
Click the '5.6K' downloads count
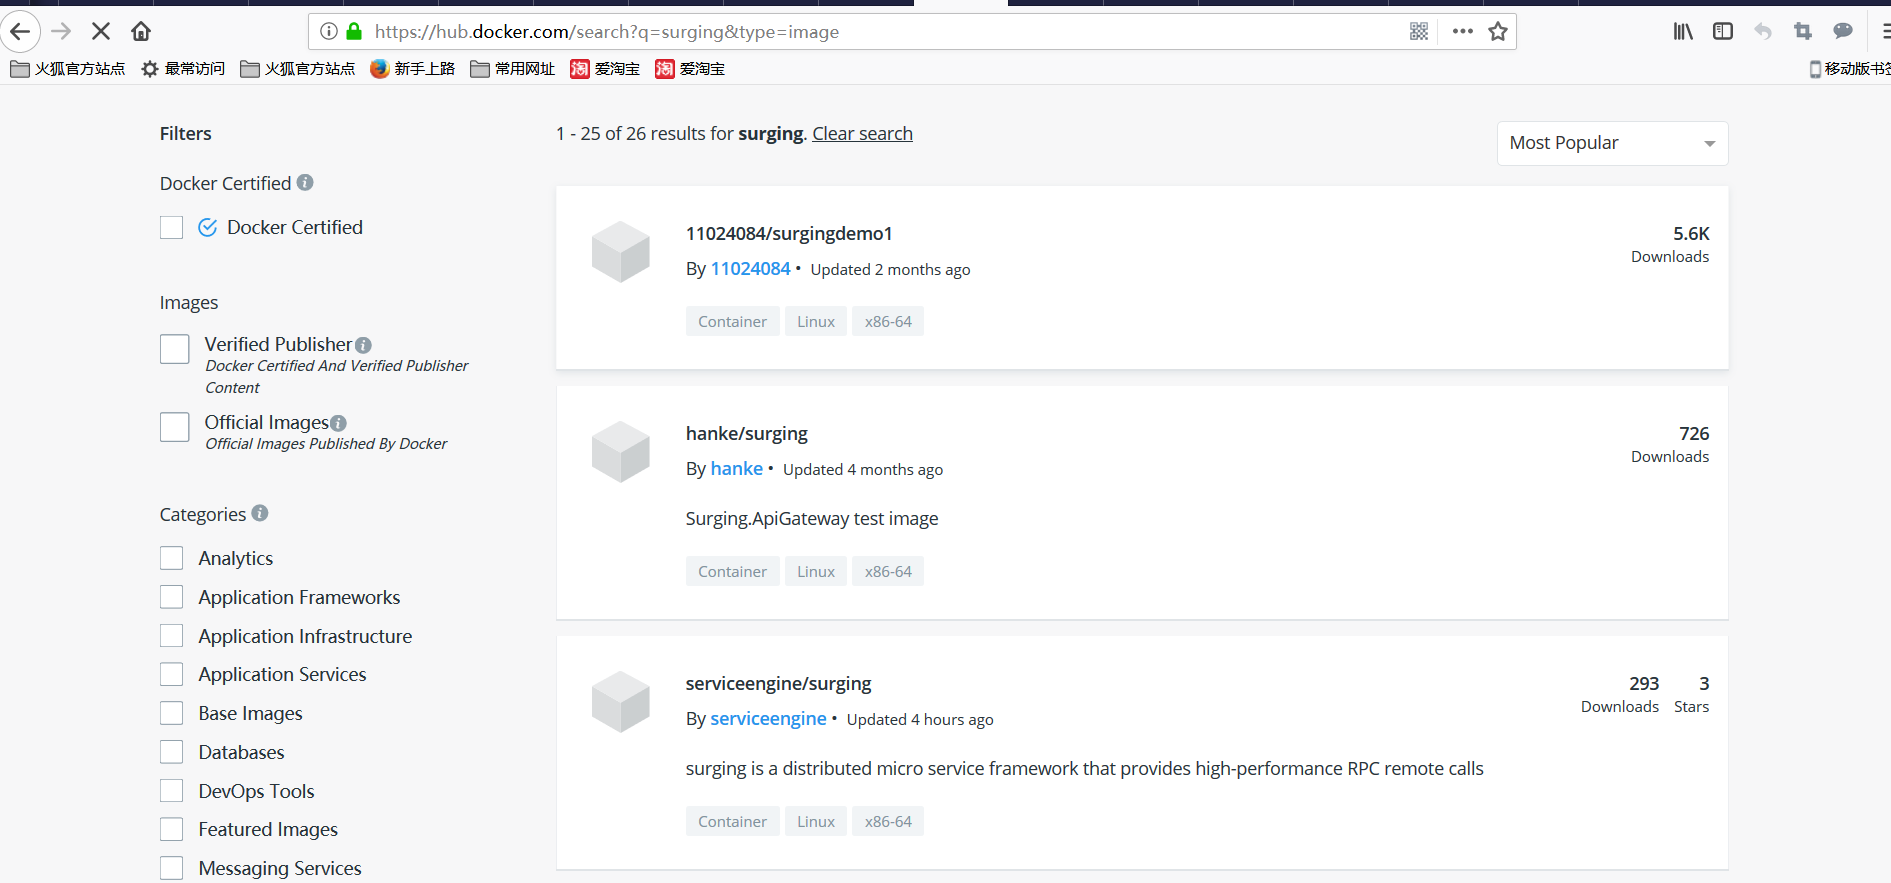click(x=1691, y=234)
